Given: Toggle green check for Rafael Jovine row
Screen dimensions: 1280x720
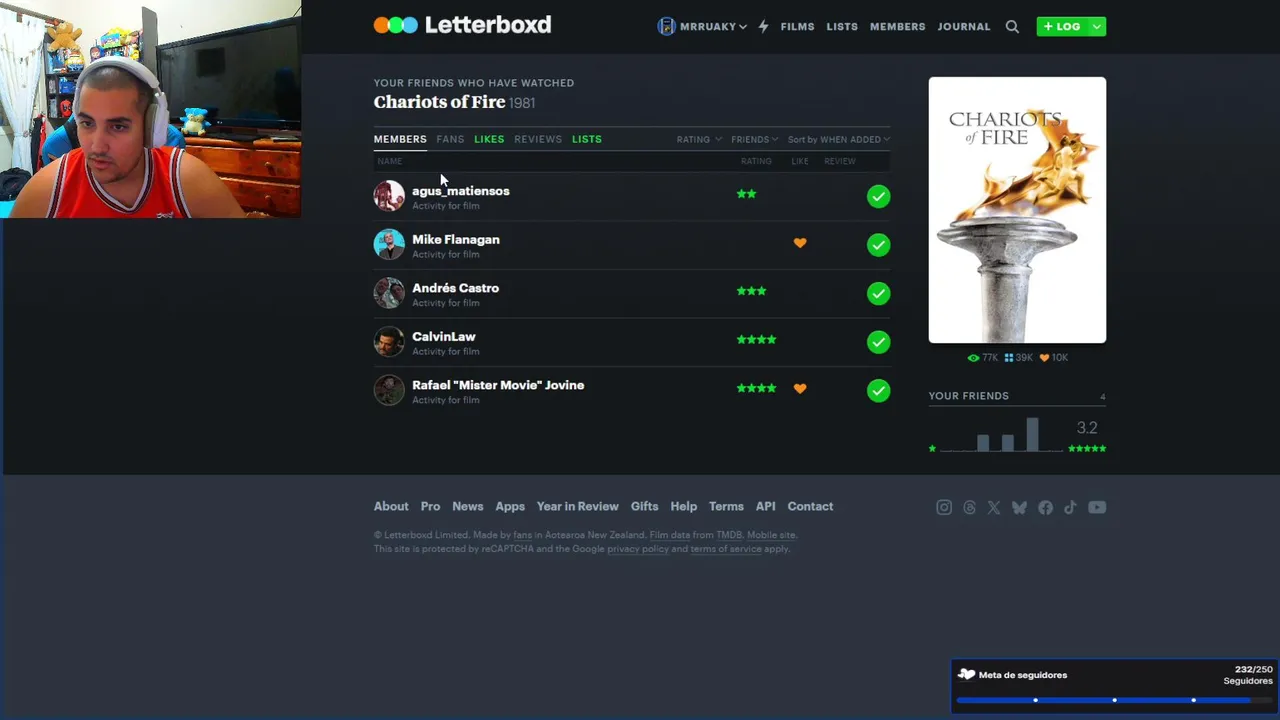Looking at the screenshot, I should [x=878, y=390].
